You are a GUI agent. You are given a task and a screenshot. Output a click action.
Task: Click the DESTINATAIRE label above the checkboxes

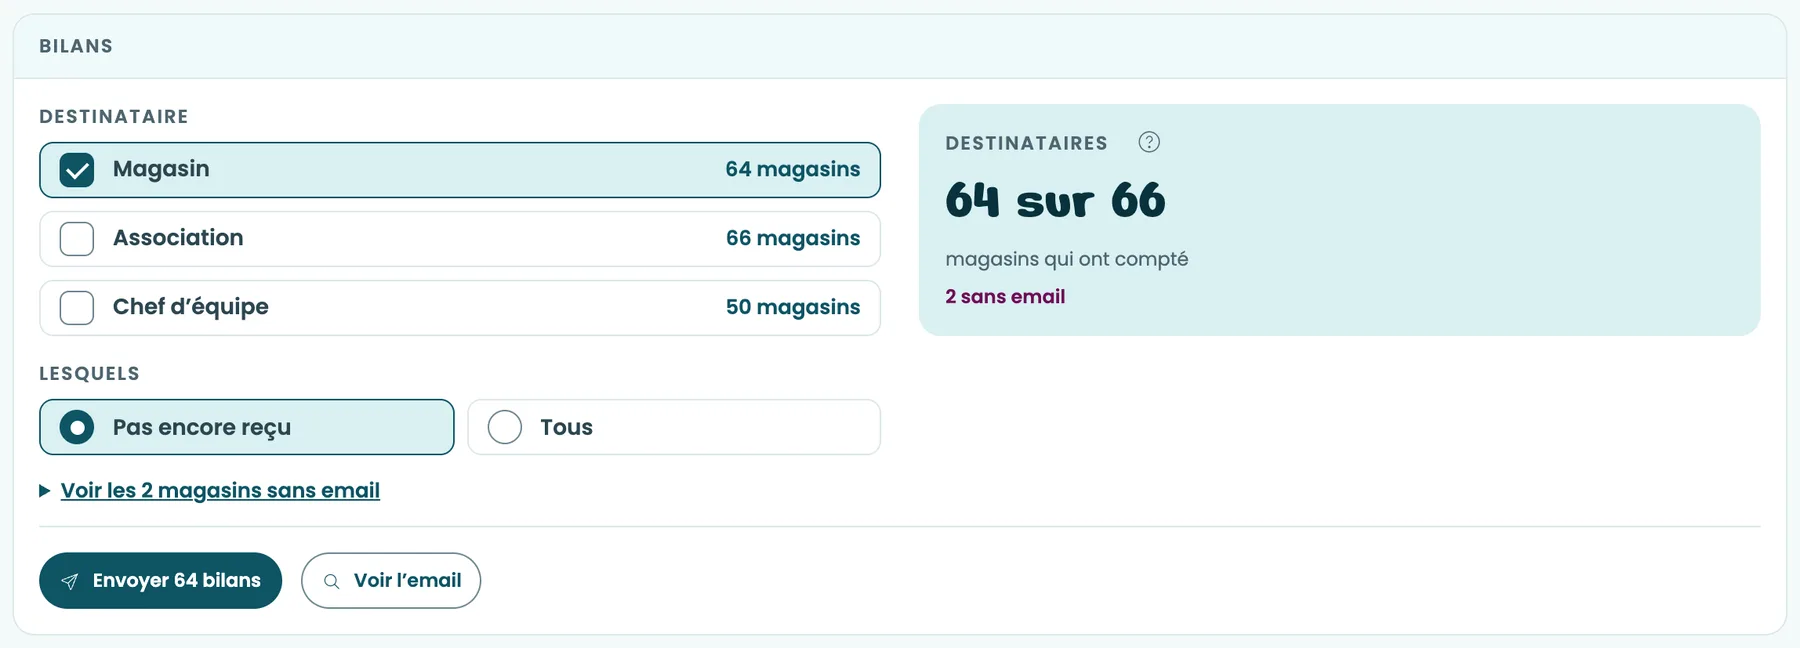[x=114, y=117]
